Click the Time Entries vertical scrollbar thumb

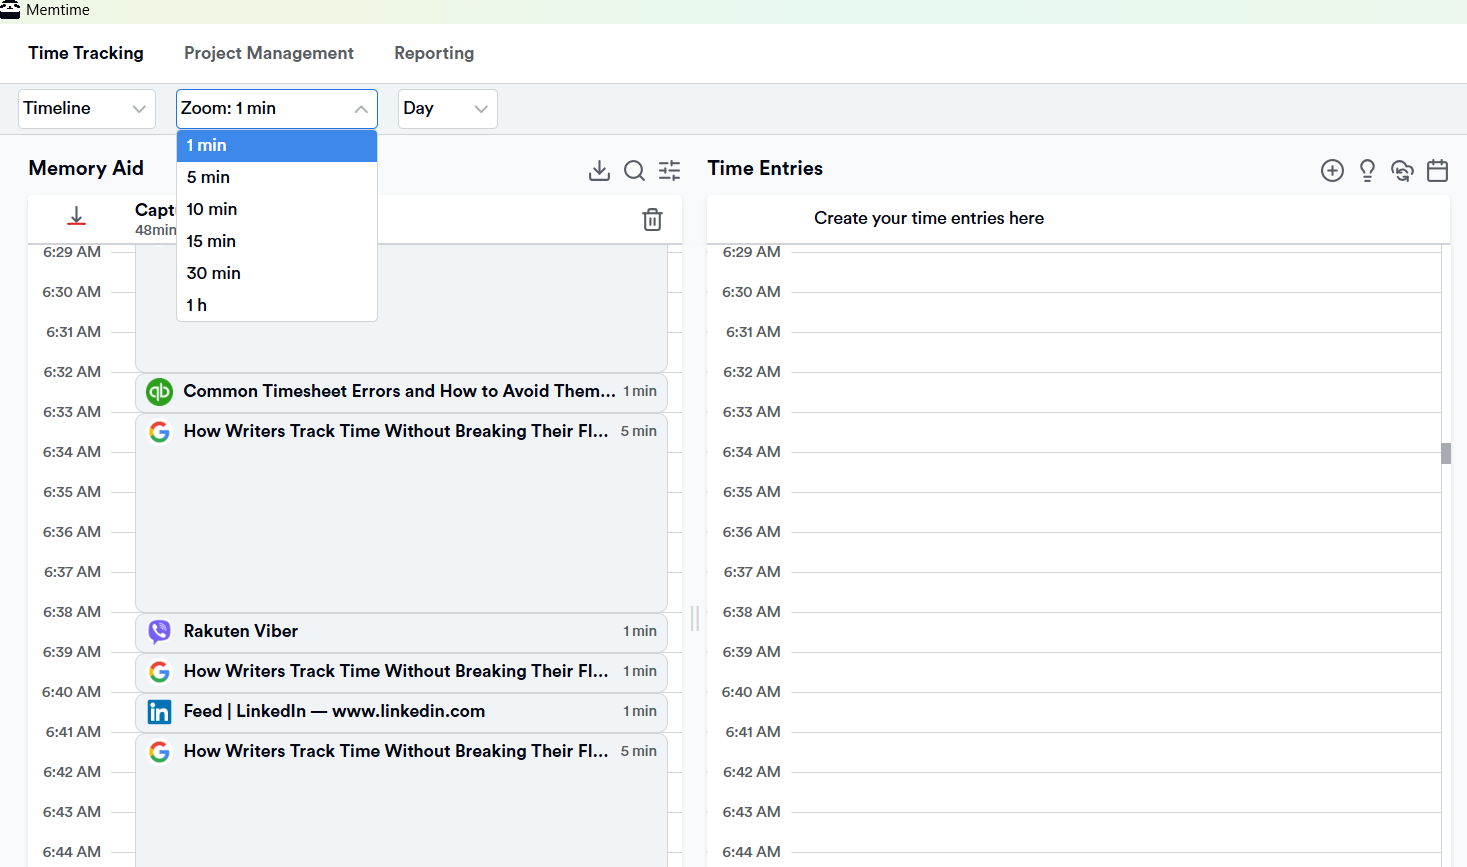point(1446,453)
